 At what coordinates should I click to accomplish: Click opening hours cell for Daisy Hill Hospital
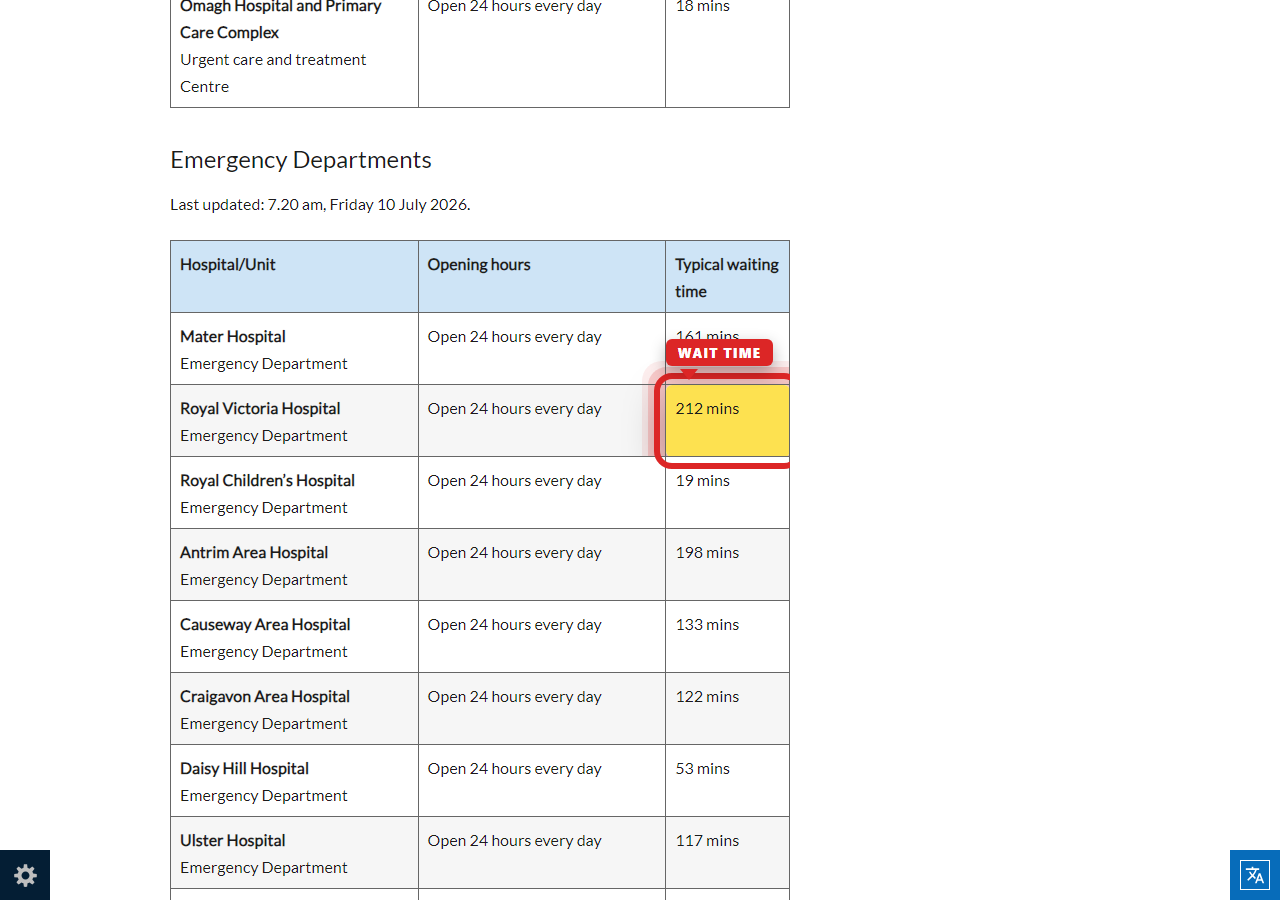(542, 781)
